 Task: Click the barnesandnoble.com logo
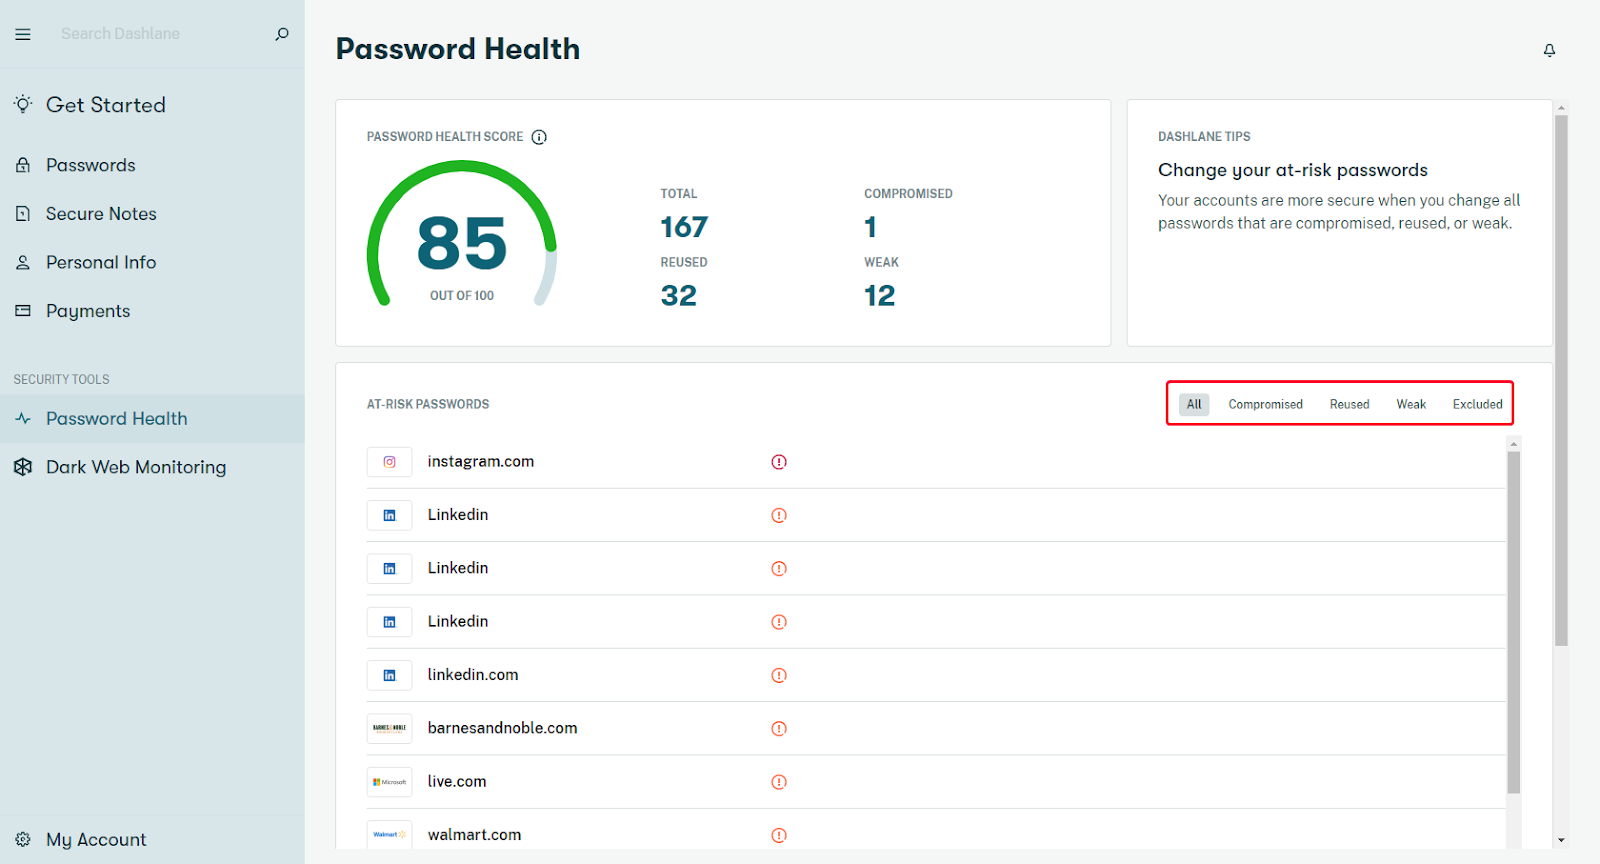point(390,728)
